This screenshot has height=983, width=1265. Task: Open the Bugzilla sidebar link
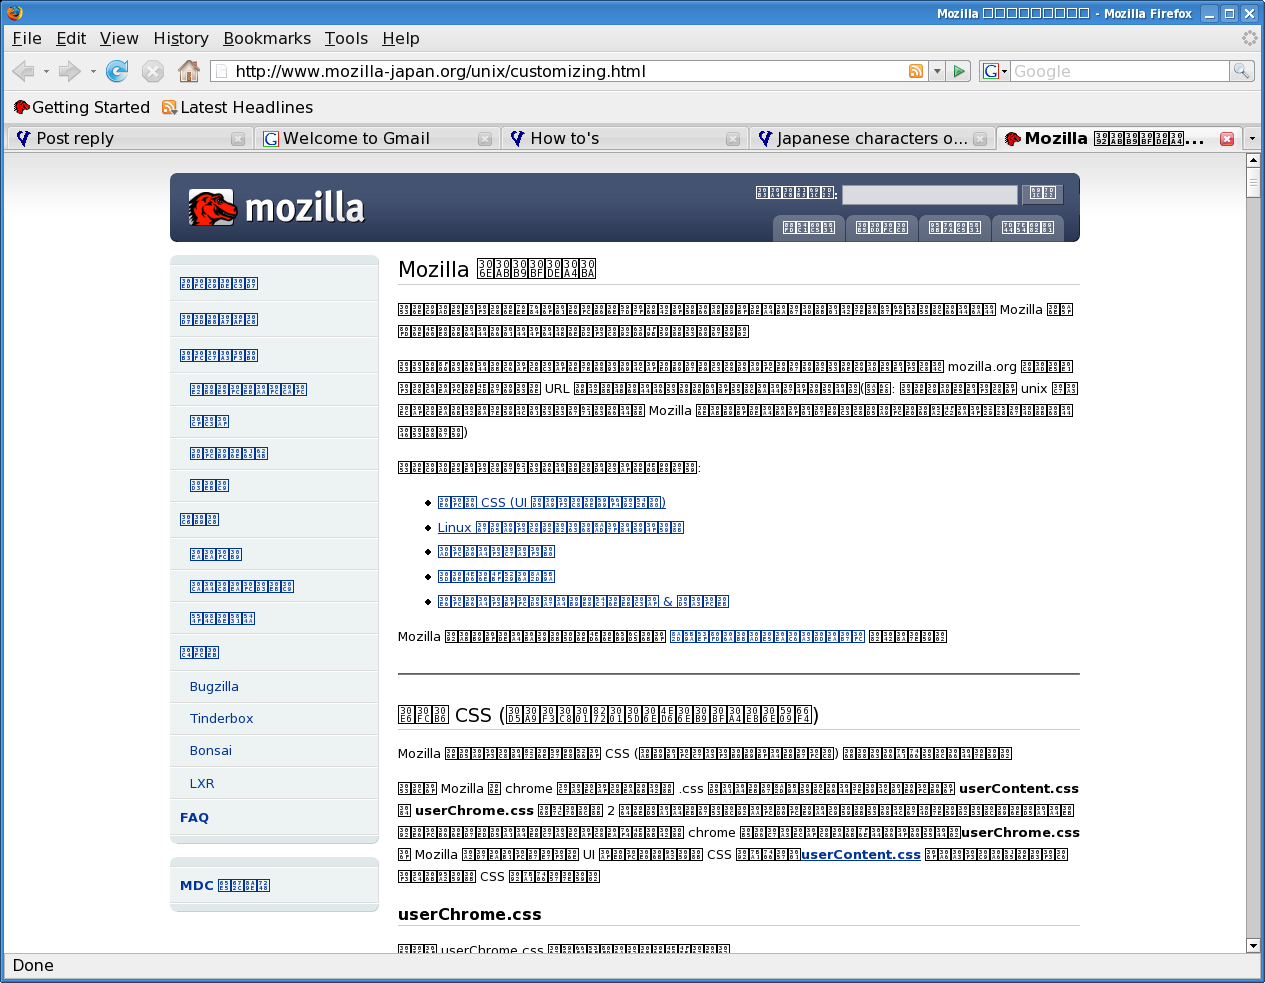click(x=214, y=687)
